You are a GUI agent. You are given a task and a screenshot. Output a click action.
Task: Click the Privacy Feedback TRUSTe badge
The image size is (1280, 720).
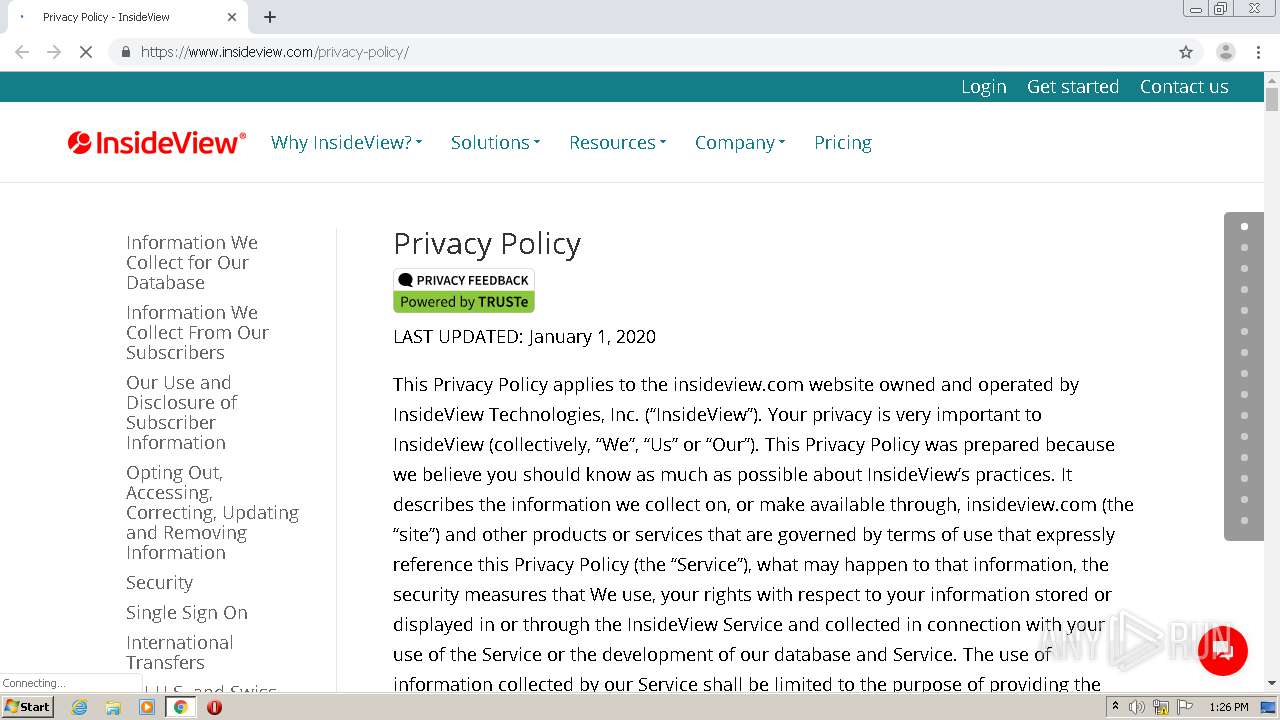coord(464,291)
